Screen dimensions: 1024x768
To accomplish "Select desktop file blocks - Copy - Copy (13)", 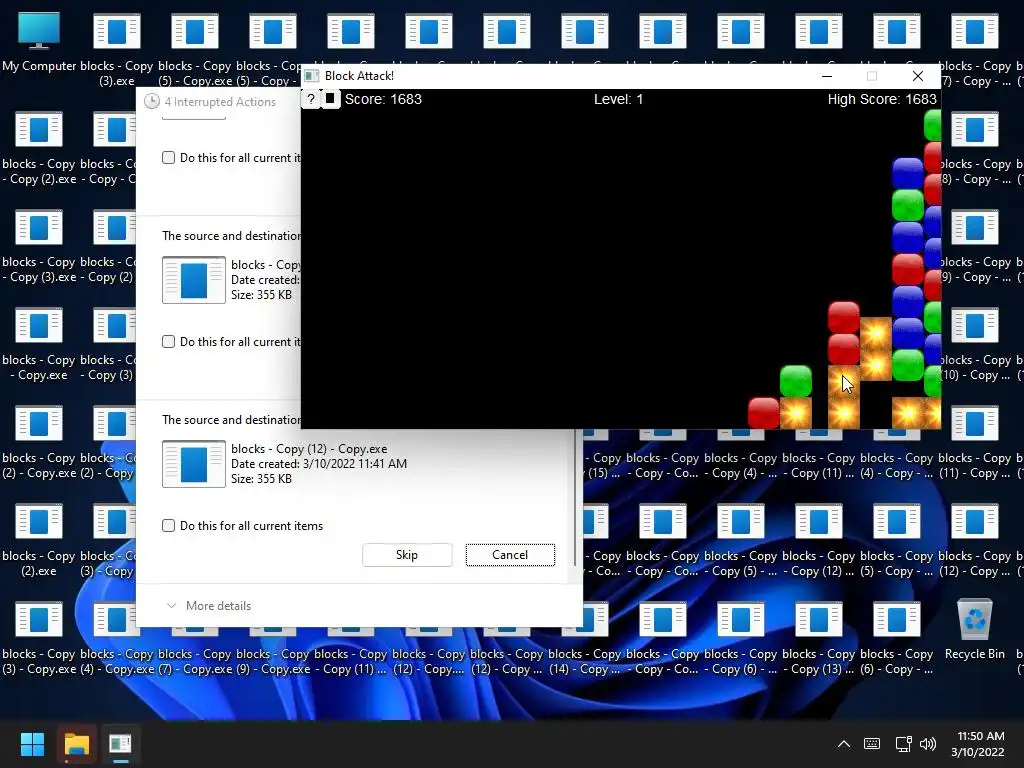I will tap(818, 638).
